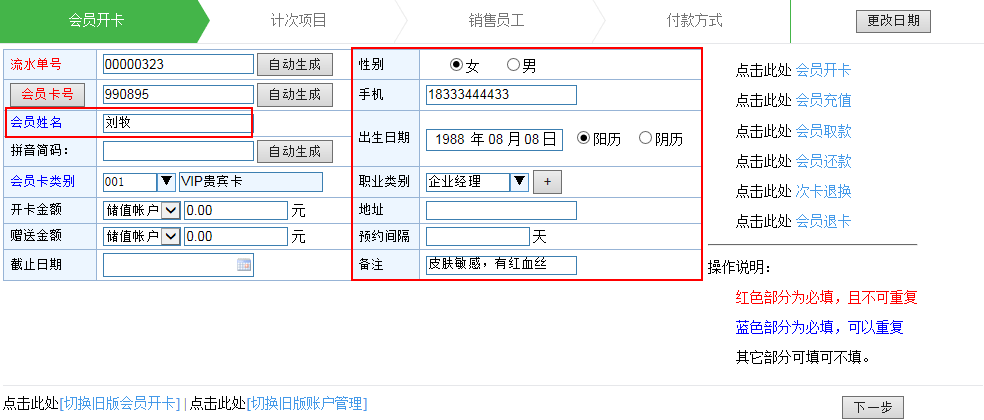
Task: Click the 更改日期 button
Action: click(x=893, y=20)
